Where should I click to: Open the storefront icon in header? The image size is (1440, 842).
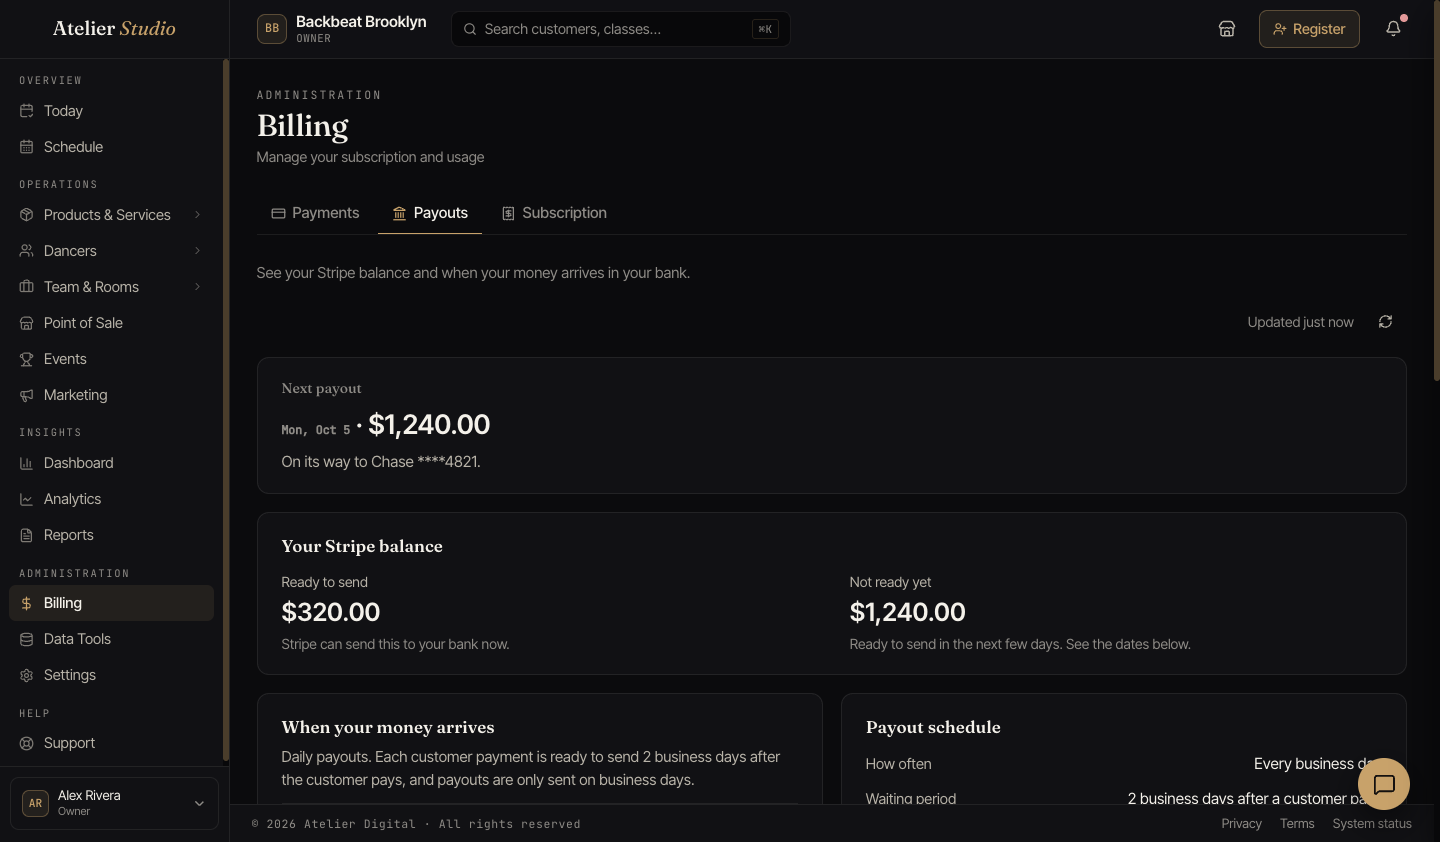(x=1227, y=29)
